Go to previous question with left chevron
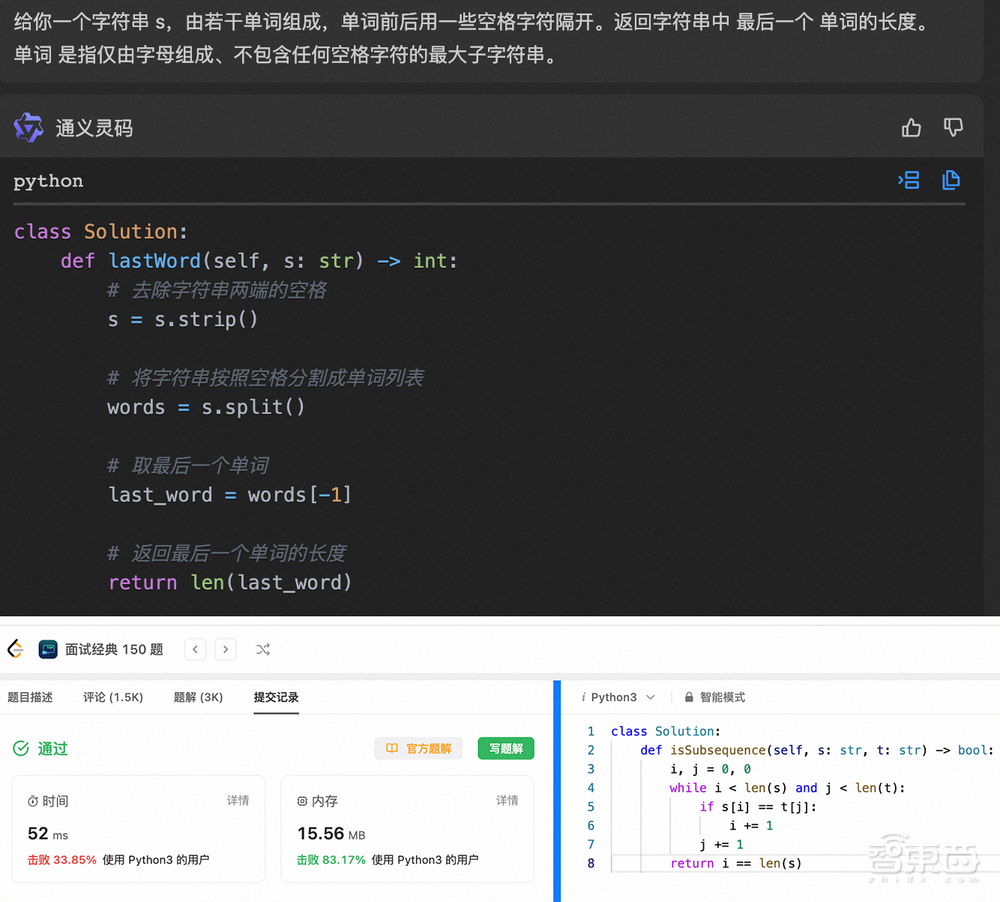 195,649
